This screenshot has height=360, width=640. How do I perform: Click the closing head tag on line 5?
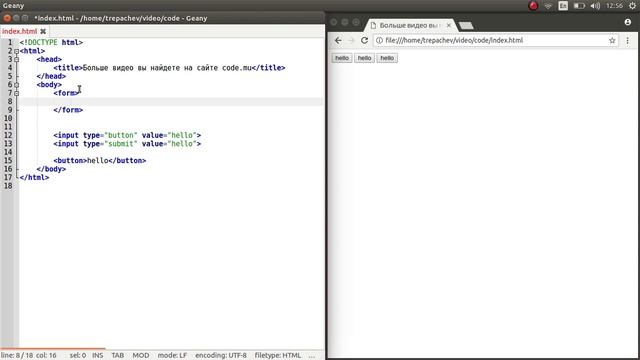(x=51, y=76)
